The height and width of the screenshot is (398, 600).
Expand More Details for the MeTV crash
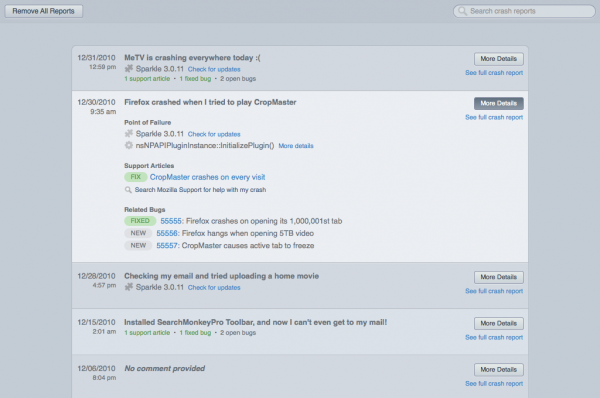coord(499,59)
